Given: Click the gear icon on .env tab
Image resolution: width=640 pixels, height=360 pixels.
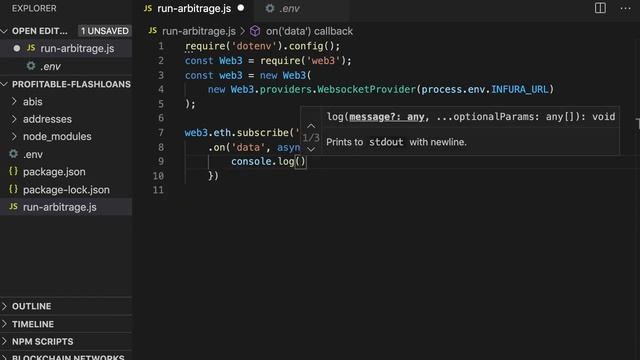Looking at the screenshot, I should (270, 8).
